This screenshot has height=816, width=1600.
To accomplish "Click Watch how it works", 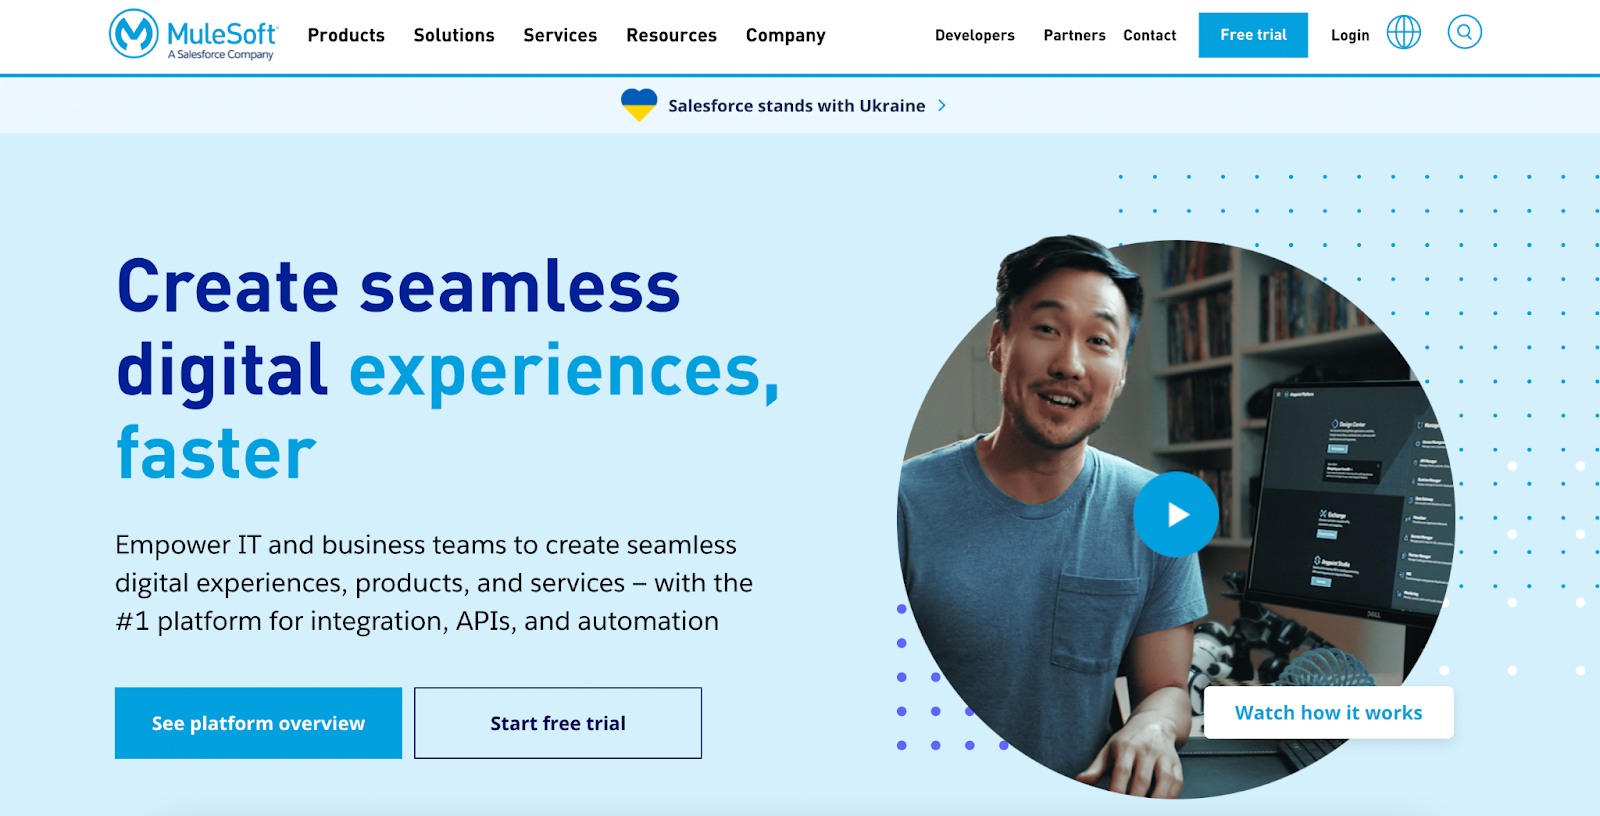I will [x=1328, y=712].
